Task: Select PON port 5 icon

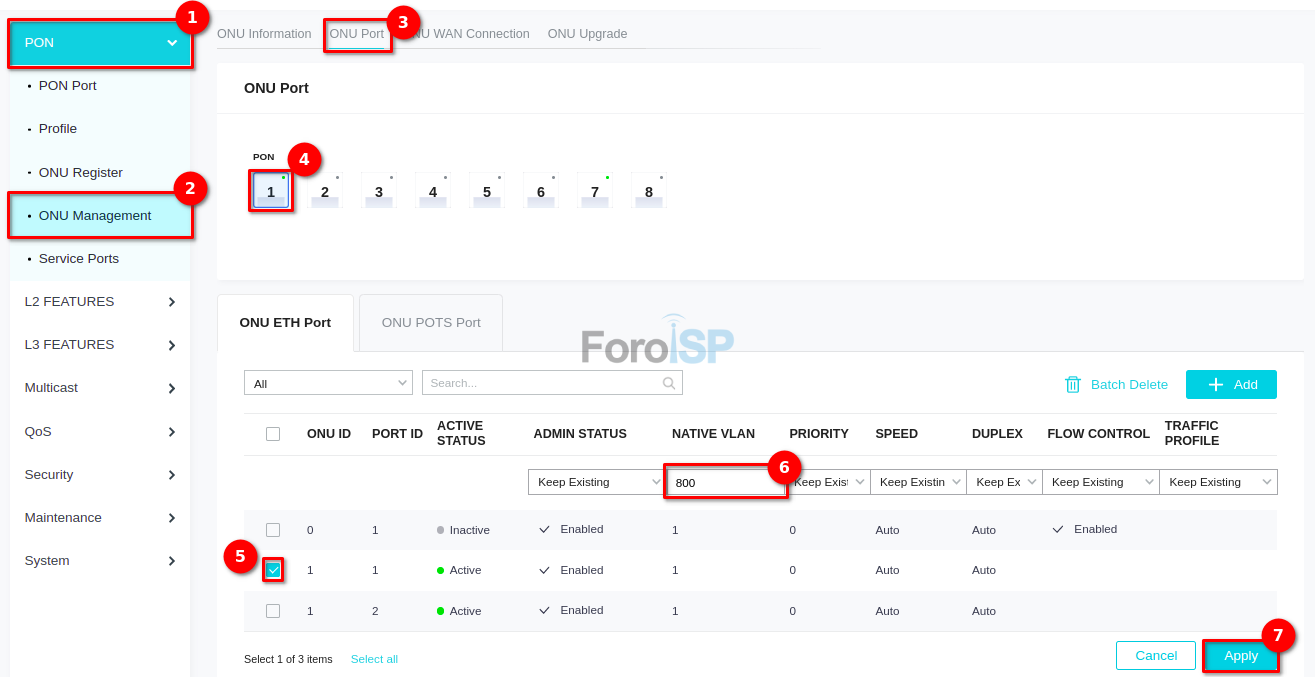Action: pos(487,191)
